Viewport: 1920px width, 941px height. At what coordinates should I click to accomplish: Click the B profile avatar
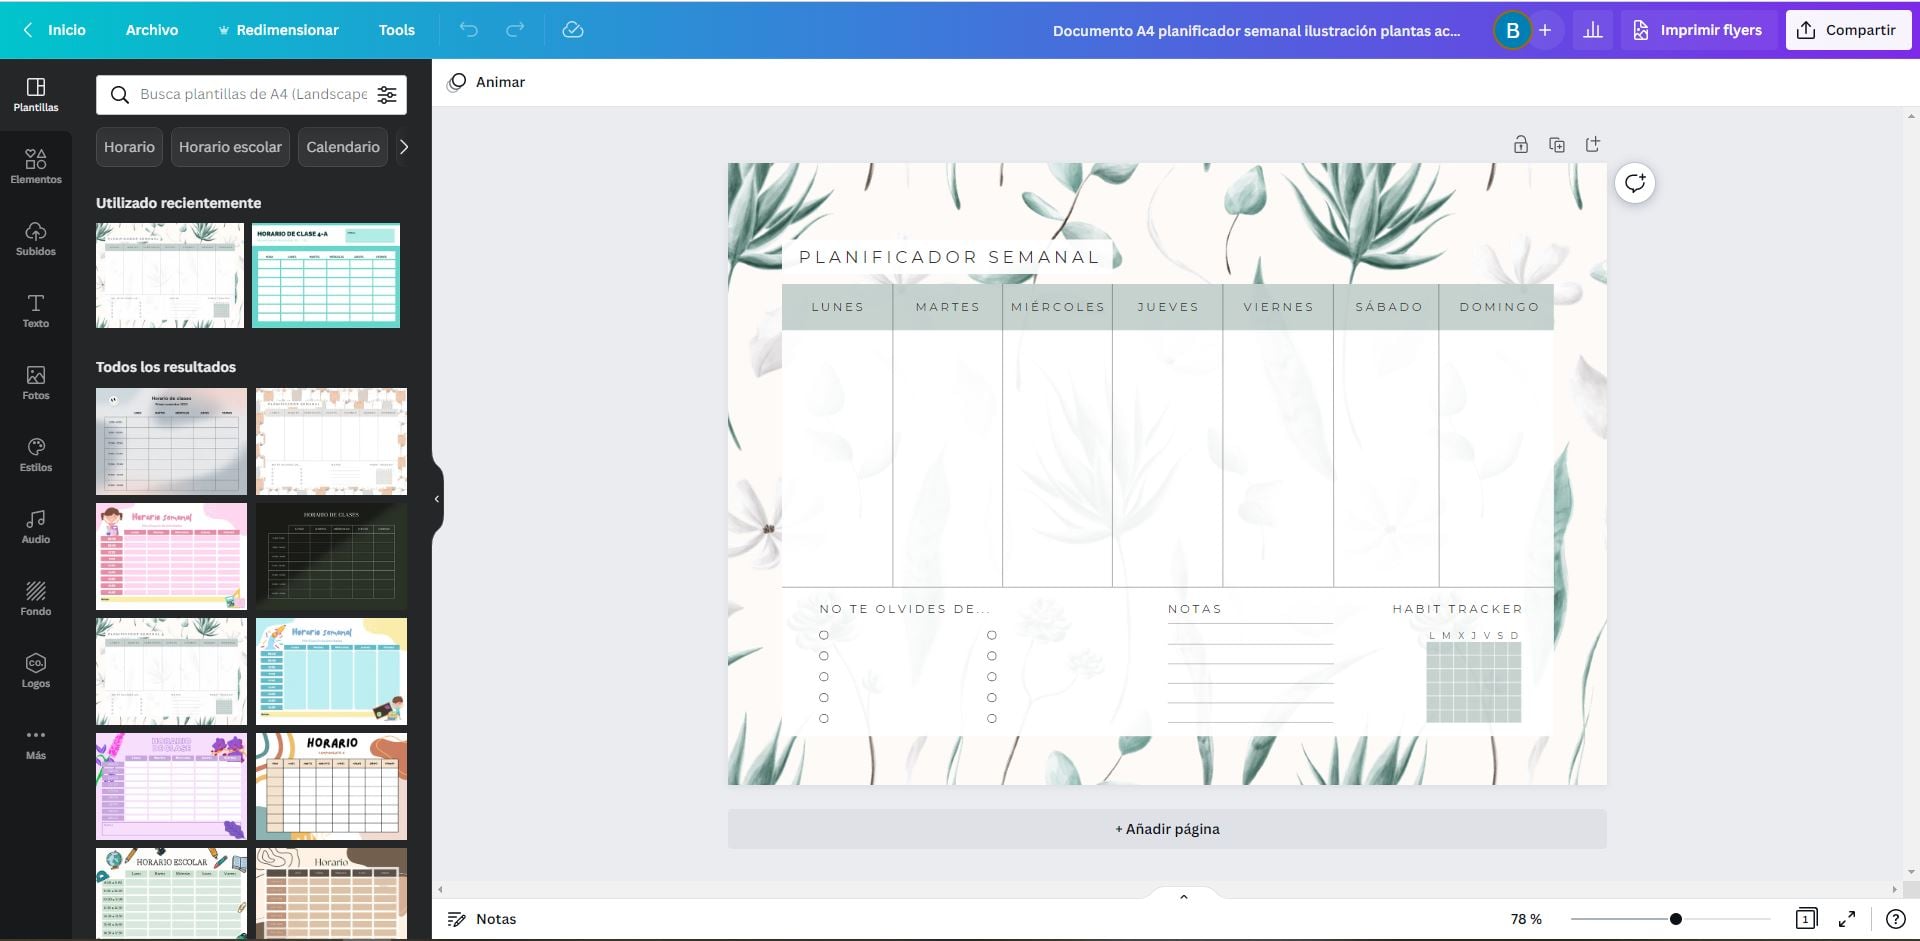tap(1512, 30)
